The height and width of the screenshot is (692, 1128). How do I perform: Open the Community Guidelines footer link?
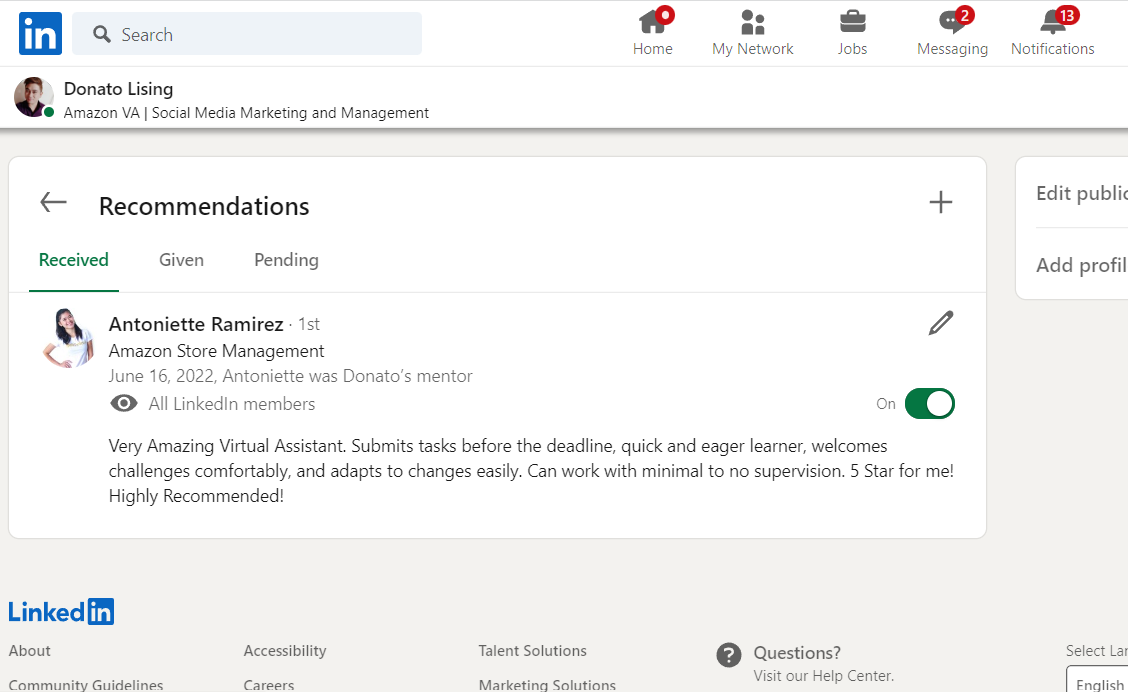pos(86,685)
